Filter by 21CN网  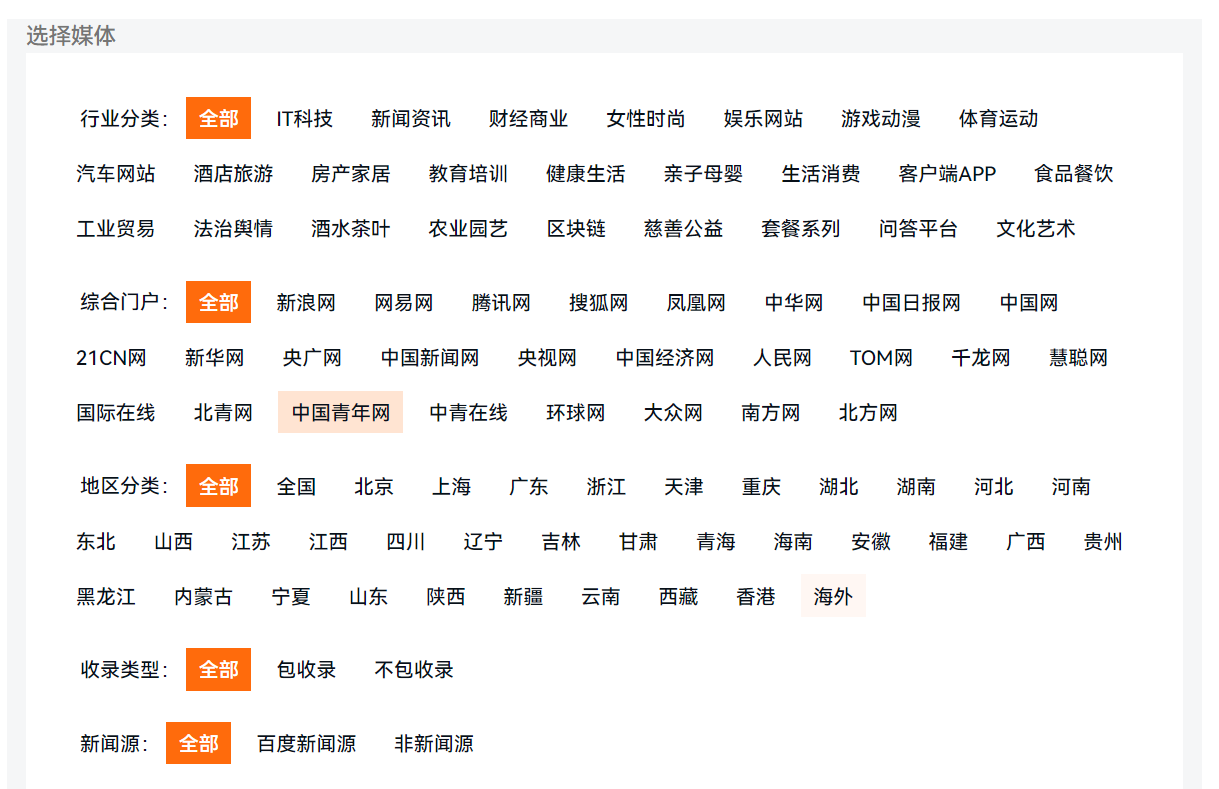(112, 357)
